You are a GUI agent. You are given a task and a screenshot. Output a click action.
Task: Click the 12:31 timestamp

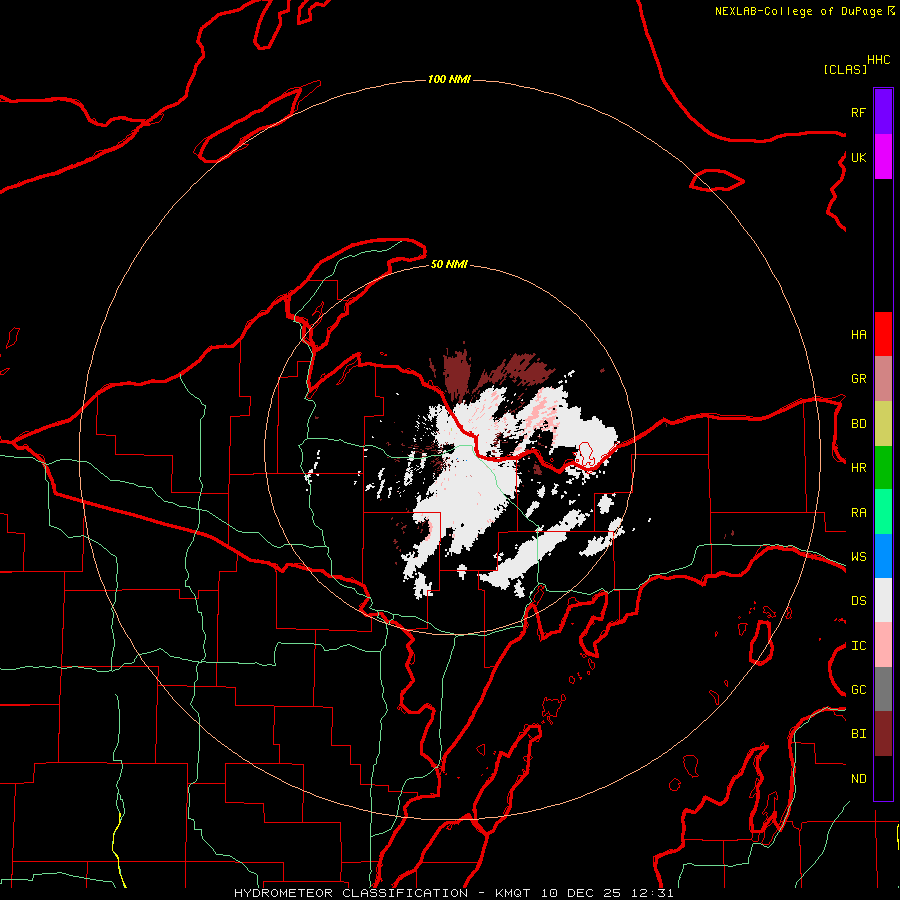pyautogui.click(x=653, y=893)
